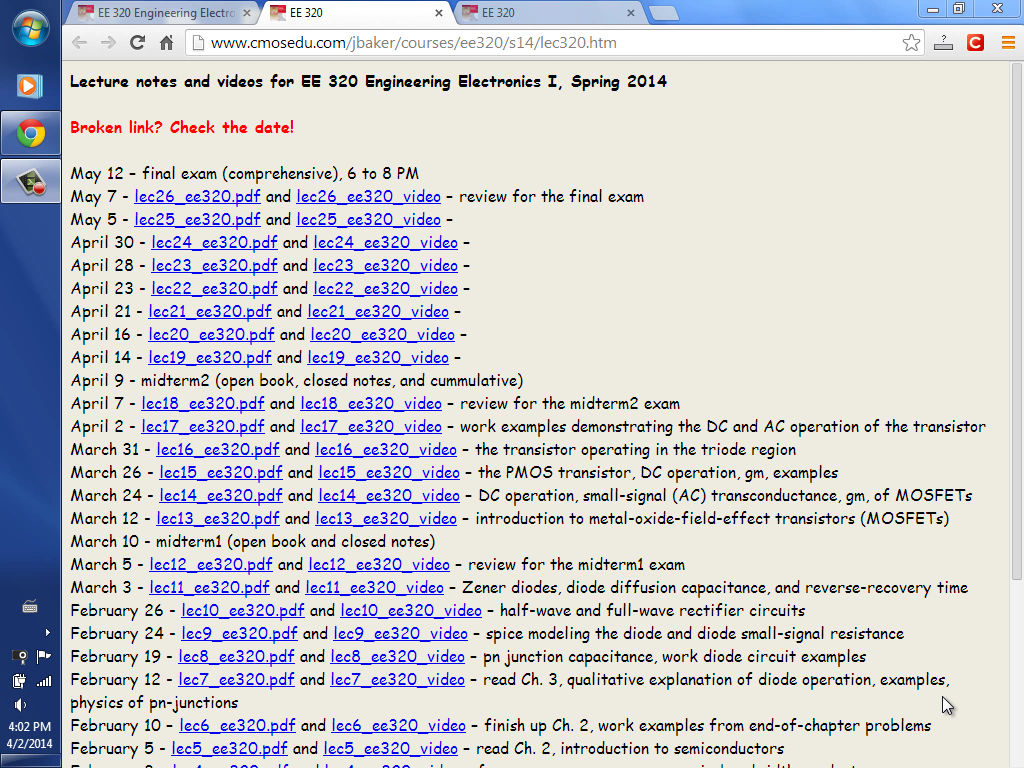The height and width of the screenshot is (768, 1024).
Task: Click the 'March 10 - midterm1' line
Action: [253, 541]
